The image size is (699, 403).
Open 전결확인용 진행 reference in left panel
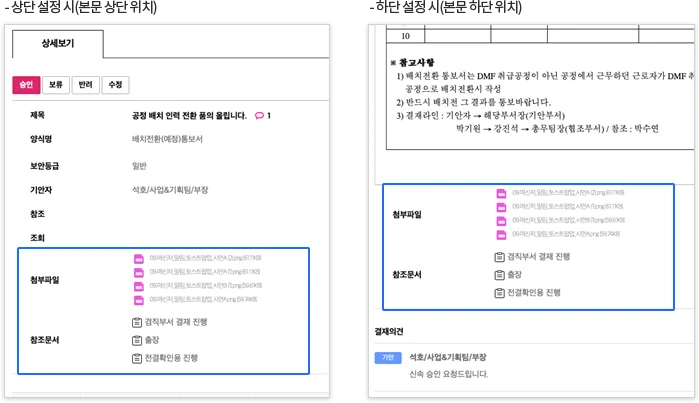171,357
